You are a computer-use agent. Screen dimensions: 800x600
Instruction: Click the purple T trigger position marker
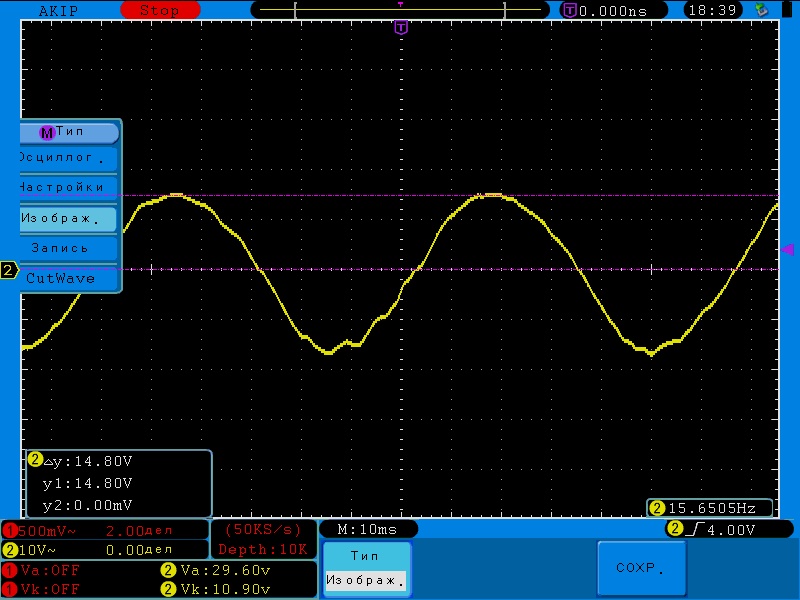tap(401, 28)
